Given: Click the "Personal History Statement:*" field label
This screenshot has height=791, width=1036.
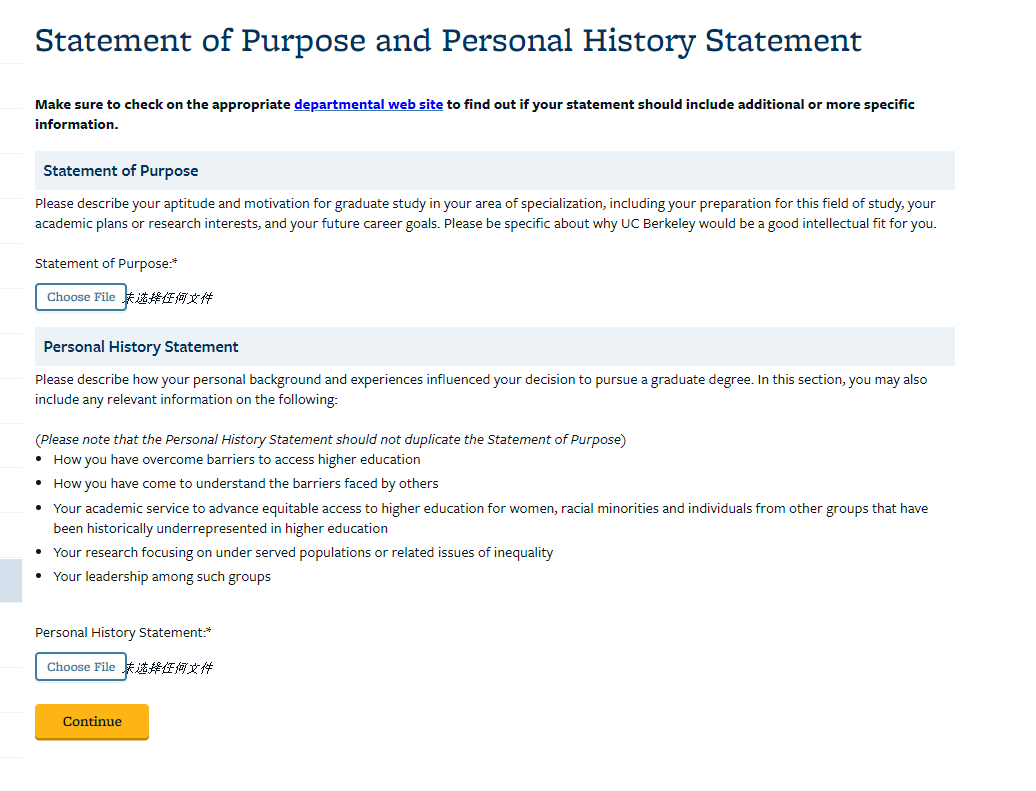Looking at the screenshot, I should [x=123, y=632].
